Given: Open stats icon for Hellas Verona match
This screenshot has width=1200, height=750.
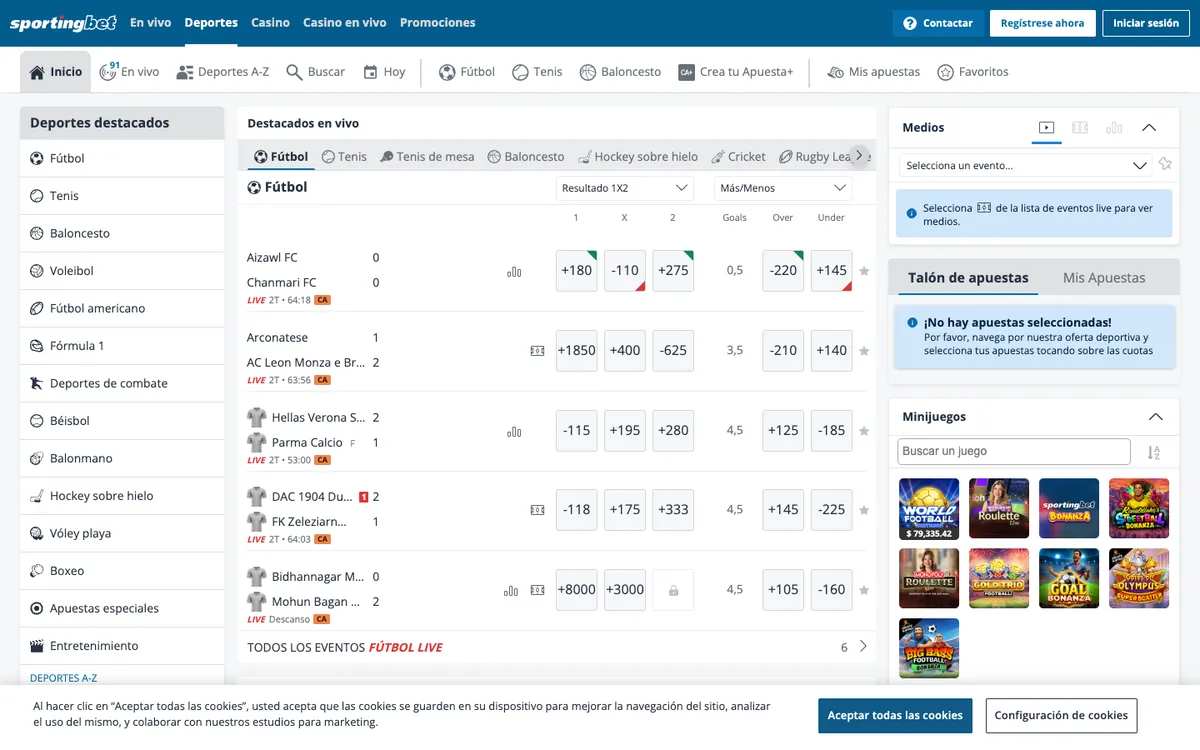Looking at the screenshot, I should click(x=514, y=431).
